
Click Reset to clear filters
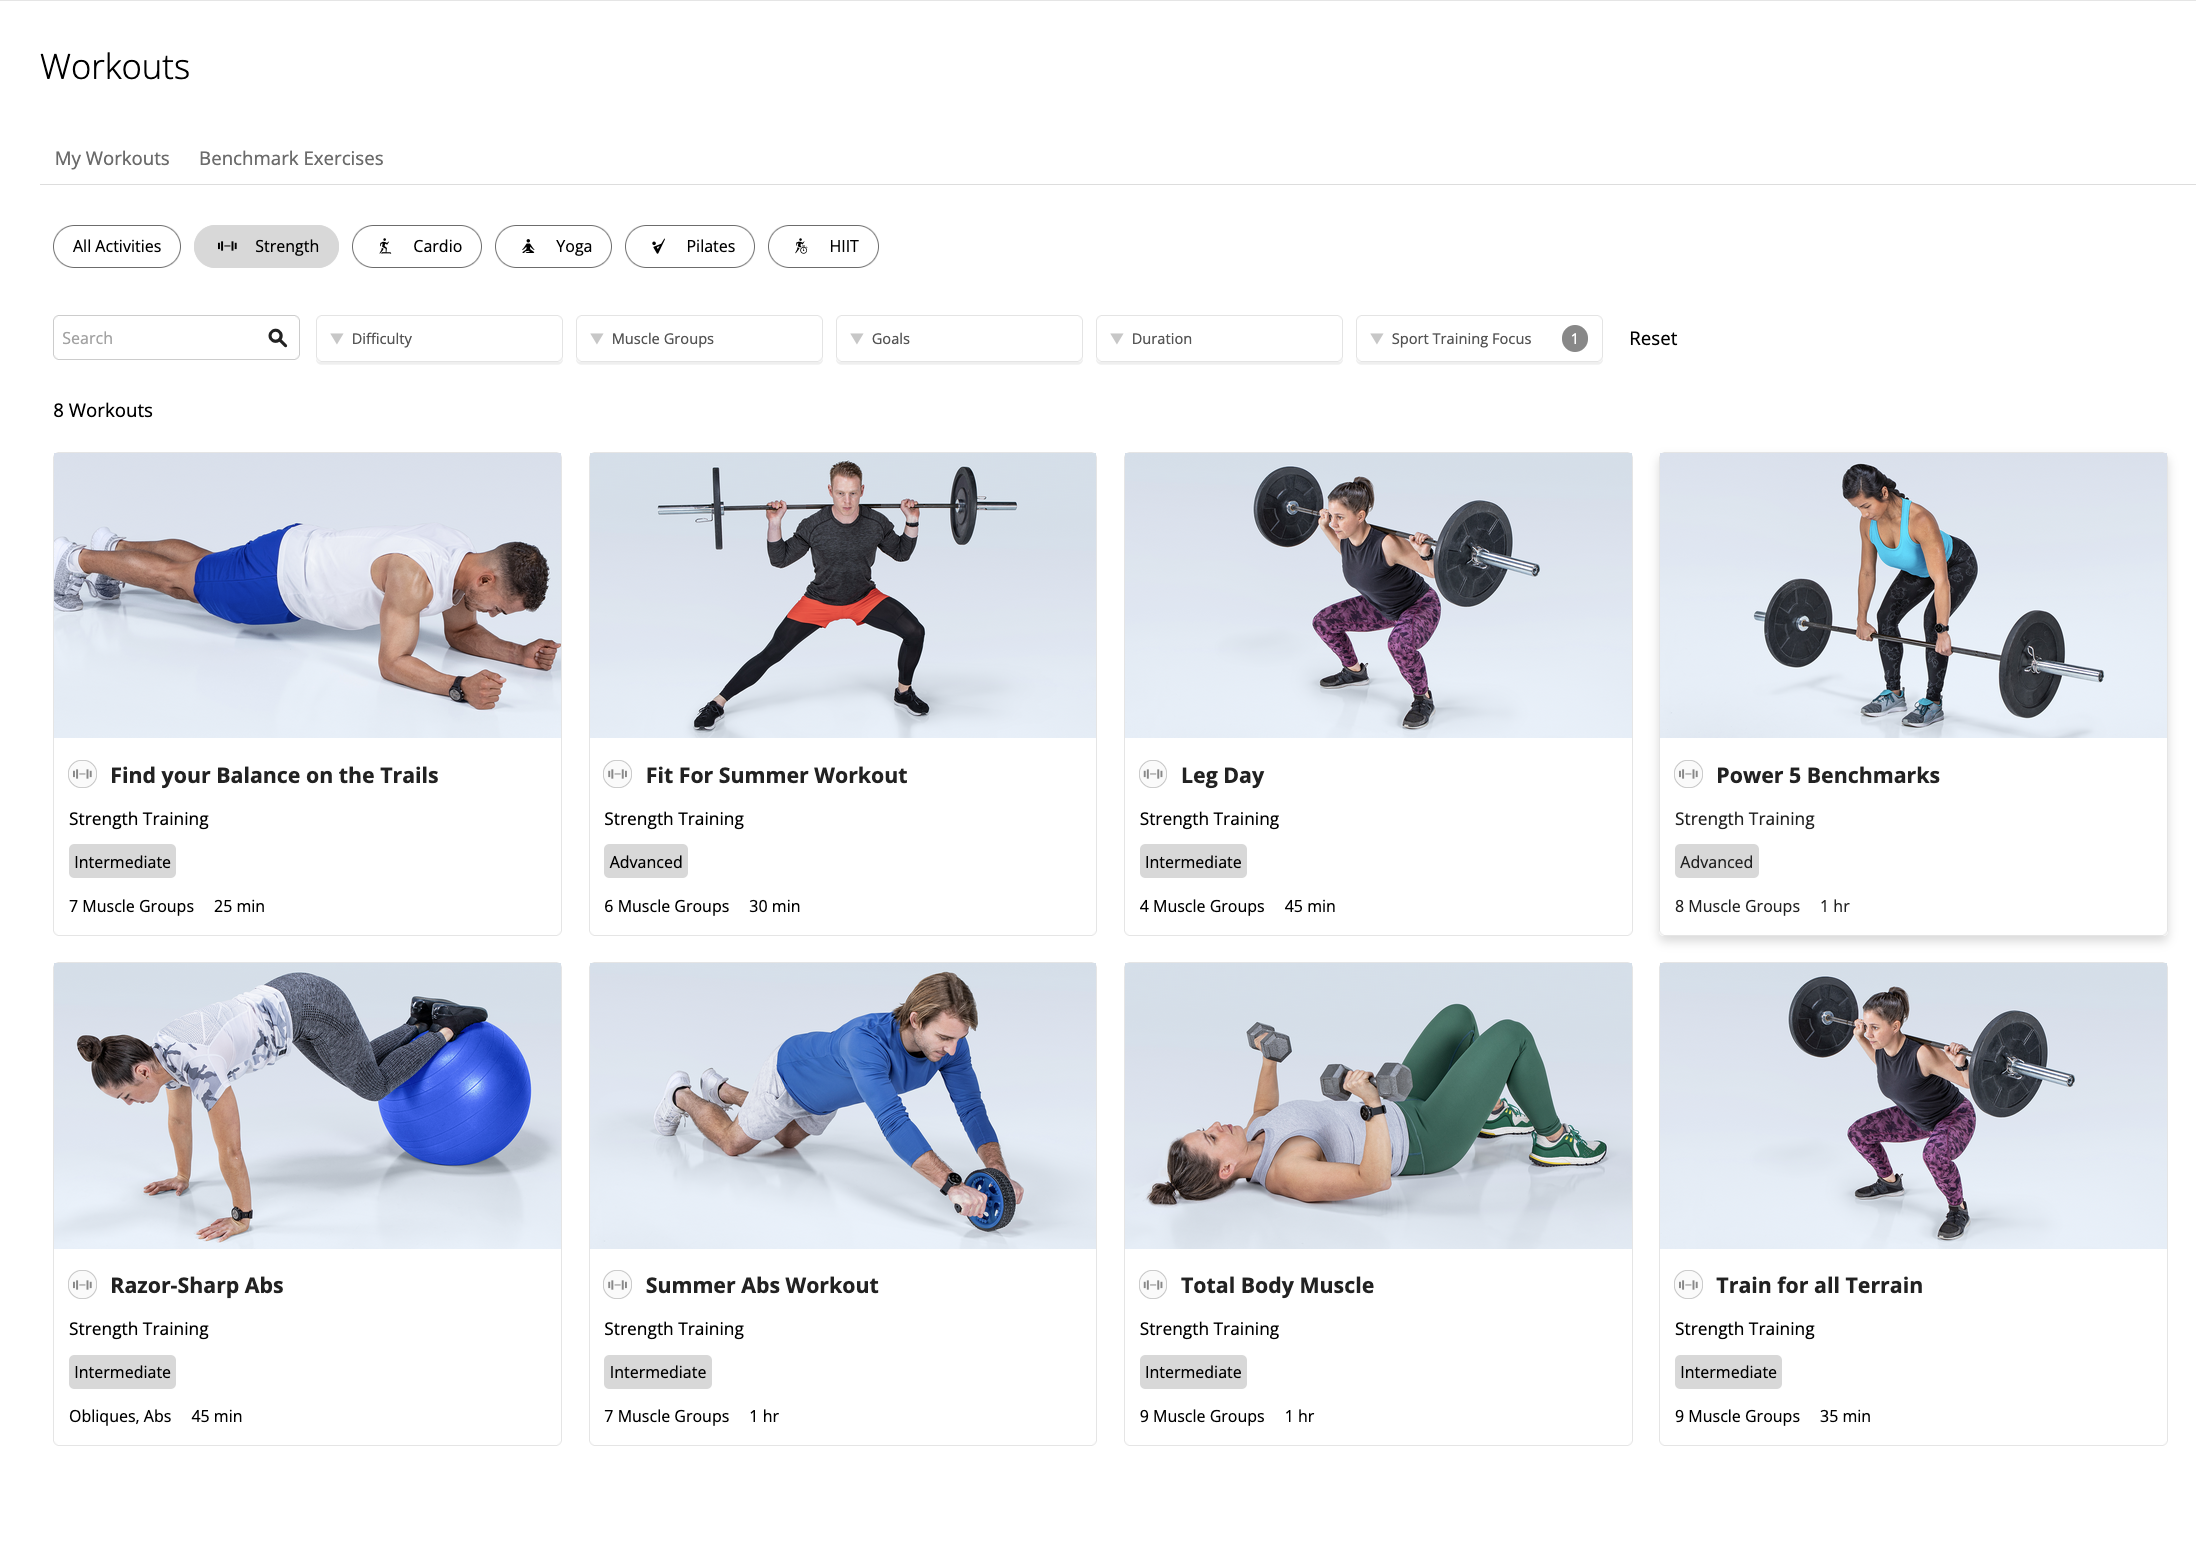click(x=1652, y=338)
